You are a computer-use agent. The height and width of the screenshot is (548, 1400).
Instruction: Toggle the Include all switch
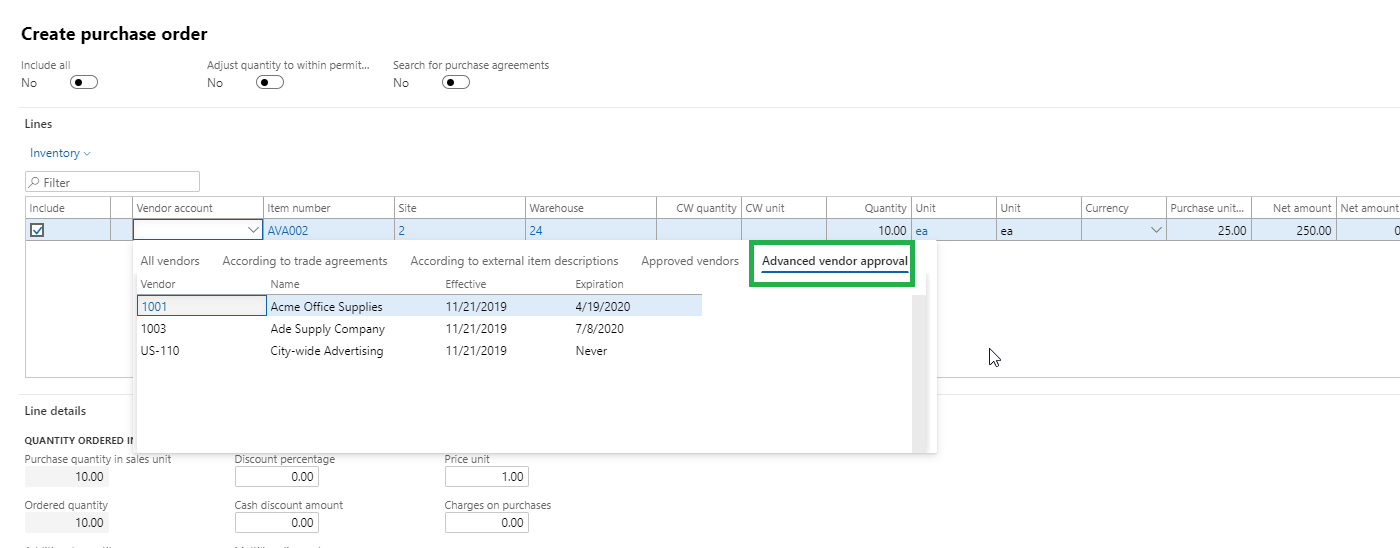(84, 83)
